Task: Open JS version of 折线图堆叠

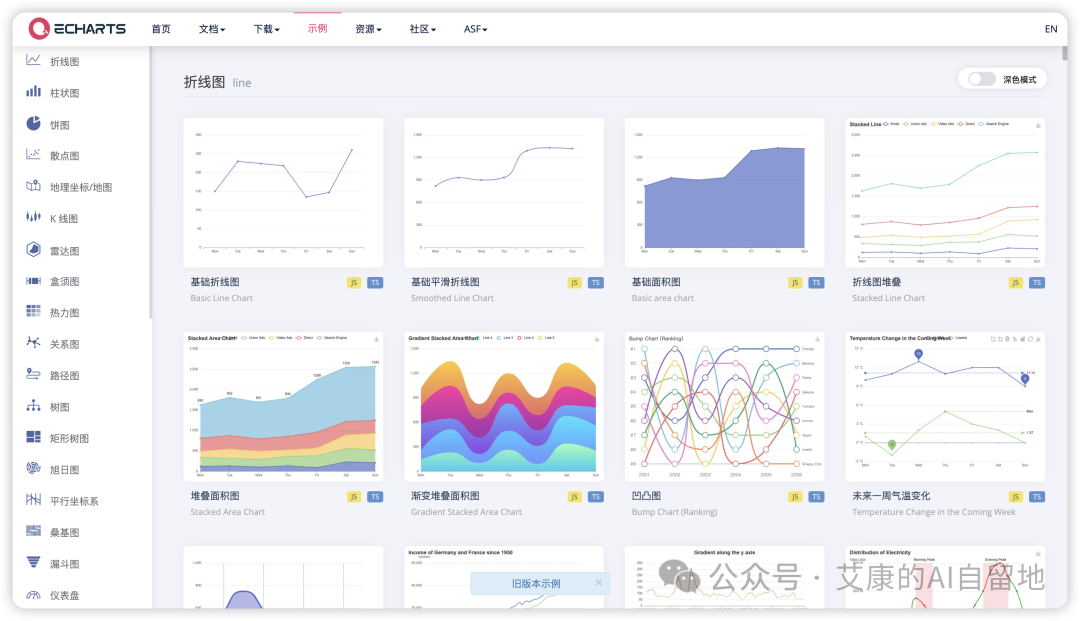Action: point(1015,283)
